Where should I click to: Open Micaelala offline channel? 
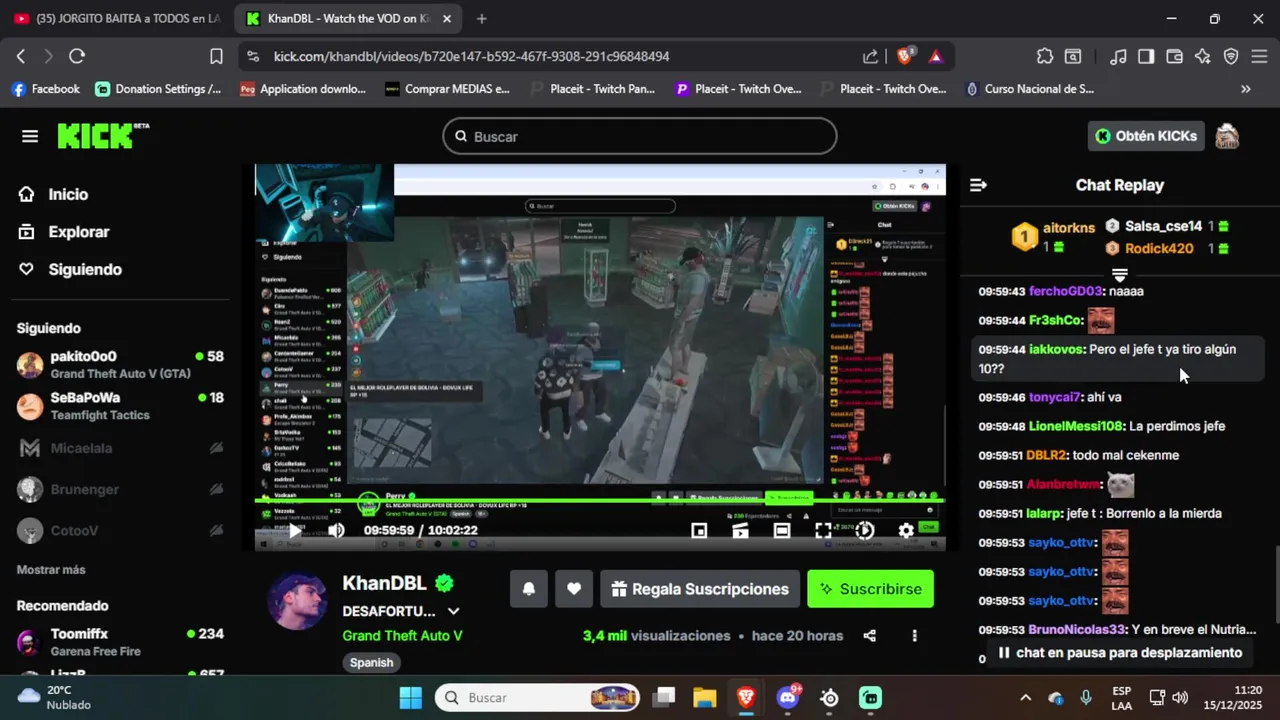[x=120, y=448]
